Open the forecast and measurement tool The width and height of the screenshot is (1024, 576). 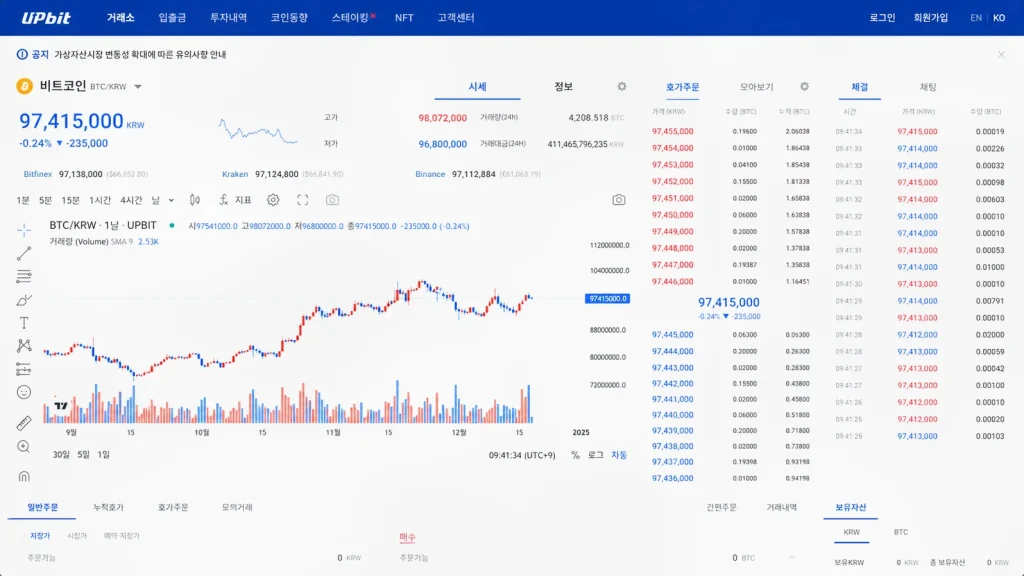point(24,369)
